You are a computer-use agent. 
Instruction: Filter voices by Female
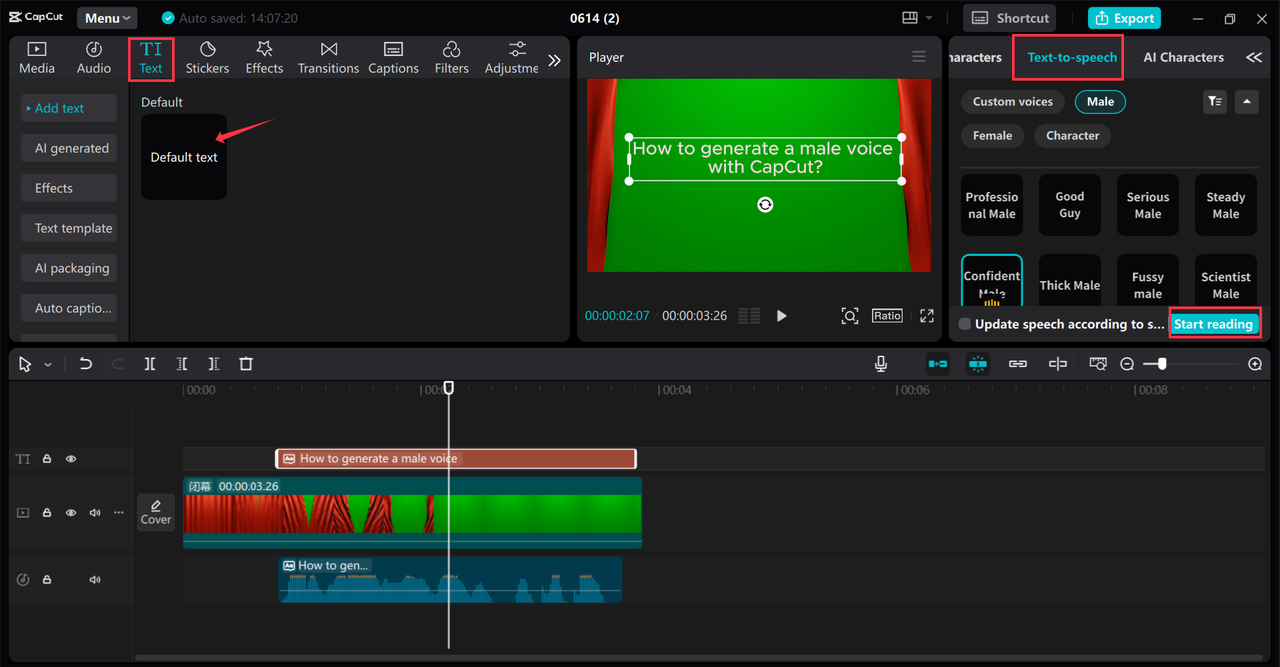(992, 135)
